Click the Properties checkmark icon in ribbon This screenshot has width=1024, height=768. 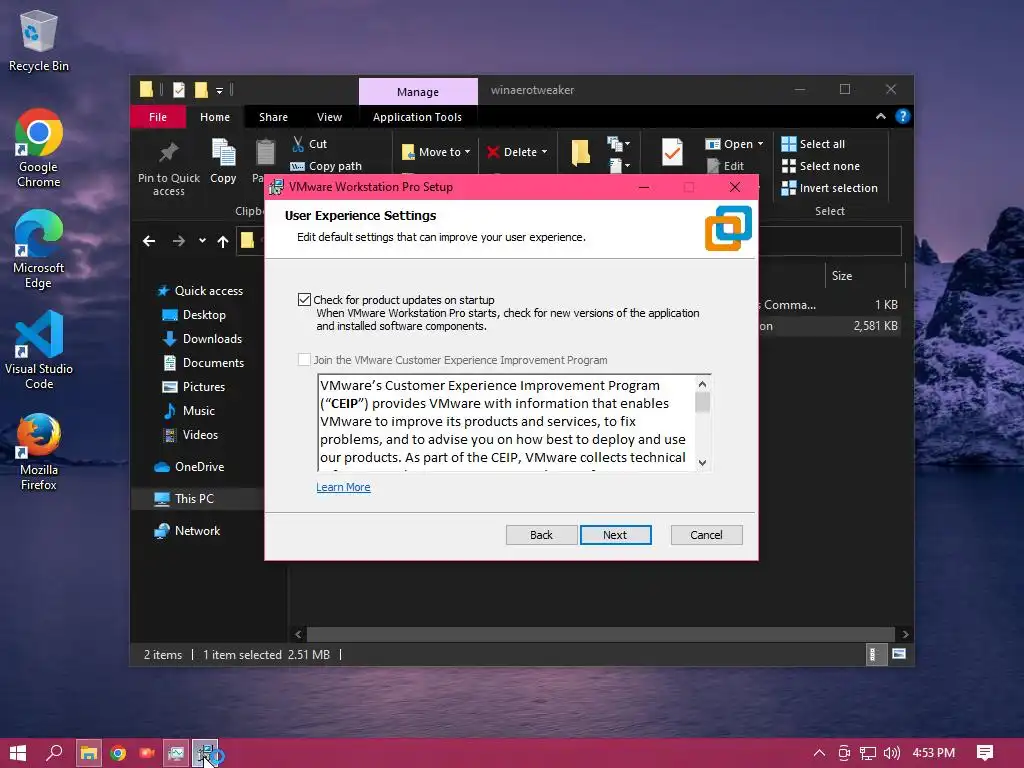coord(672,152)
